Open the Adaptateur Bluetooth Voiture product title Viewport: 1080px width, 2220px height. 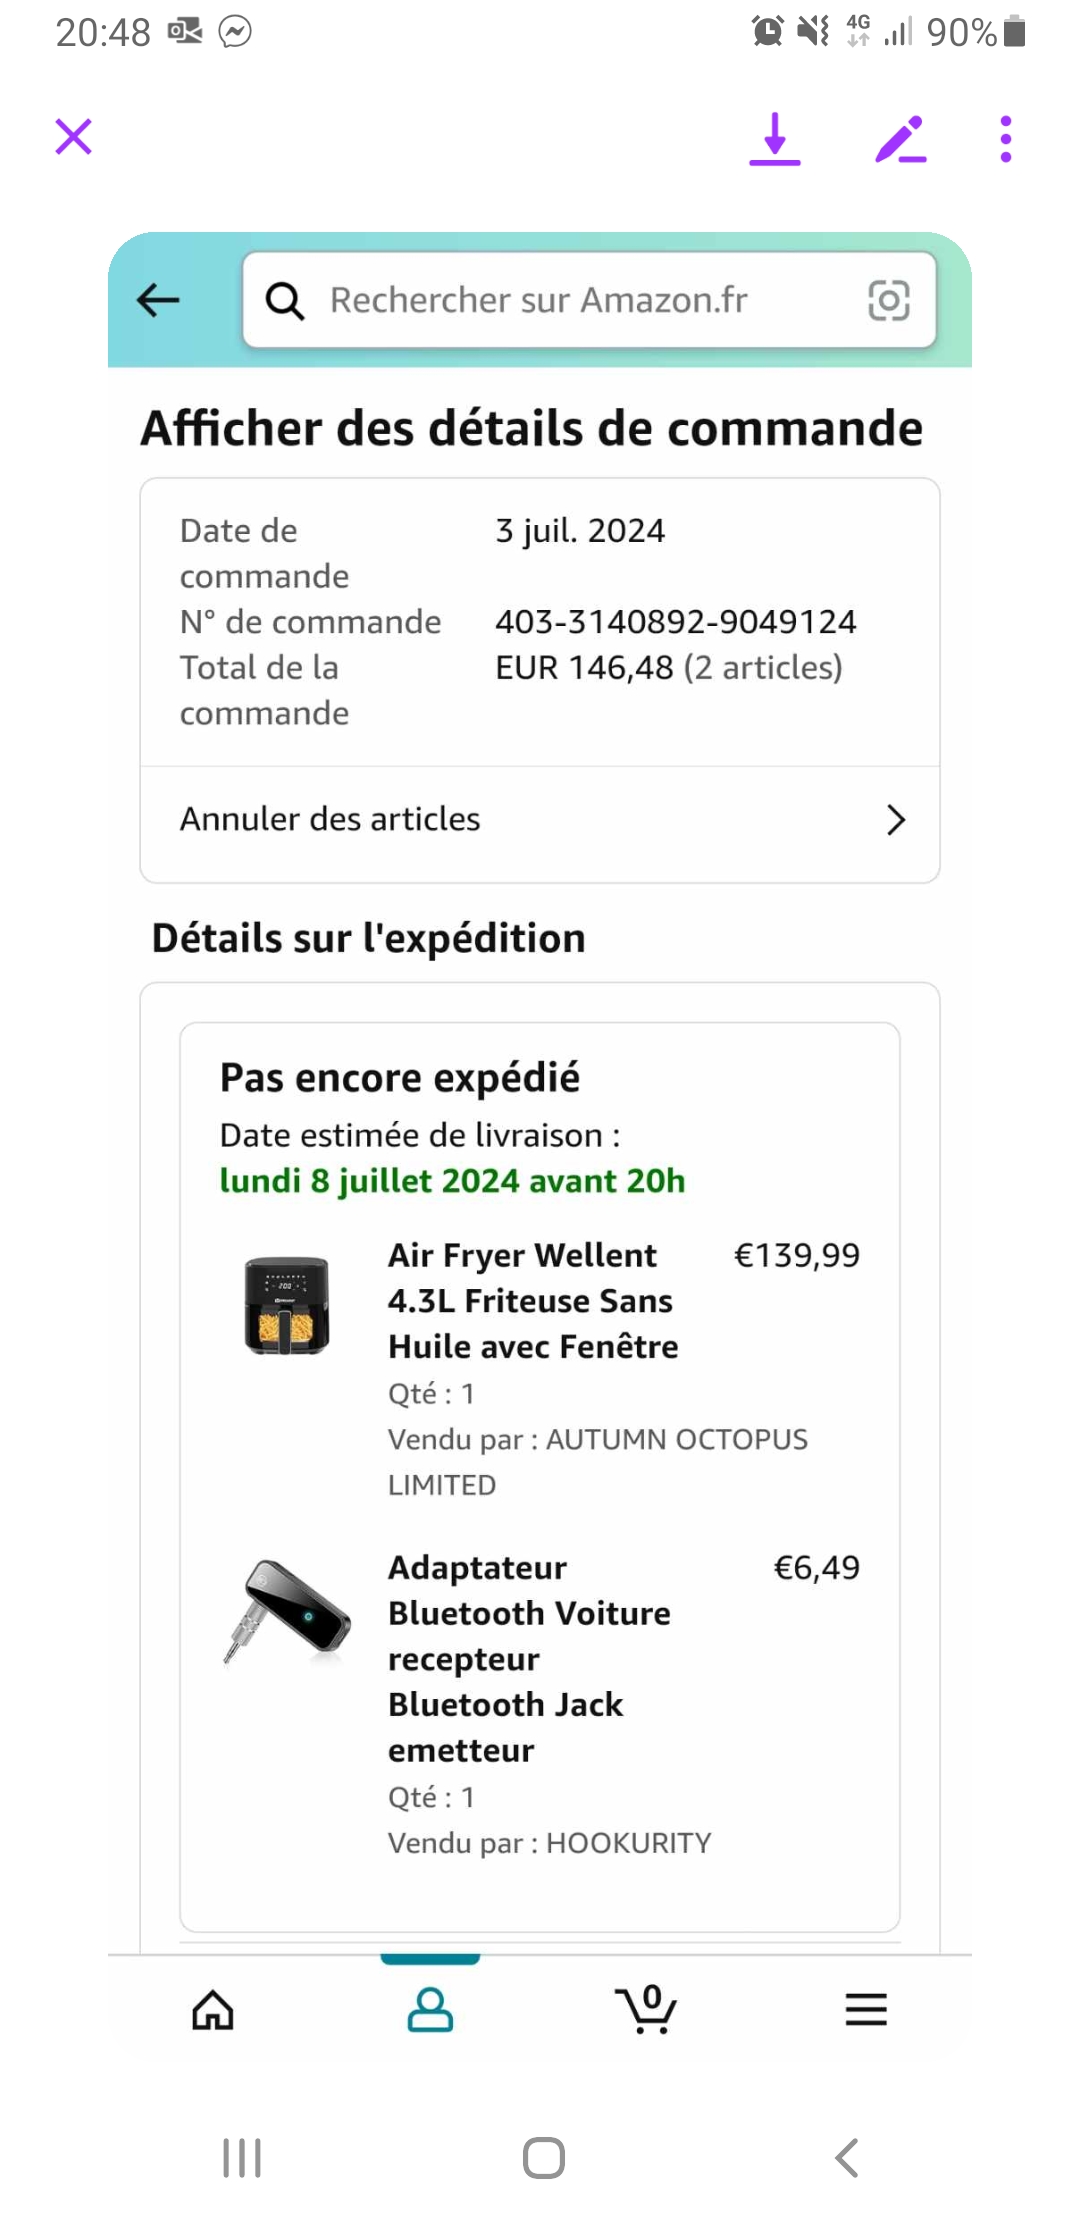pos(528,1658)
